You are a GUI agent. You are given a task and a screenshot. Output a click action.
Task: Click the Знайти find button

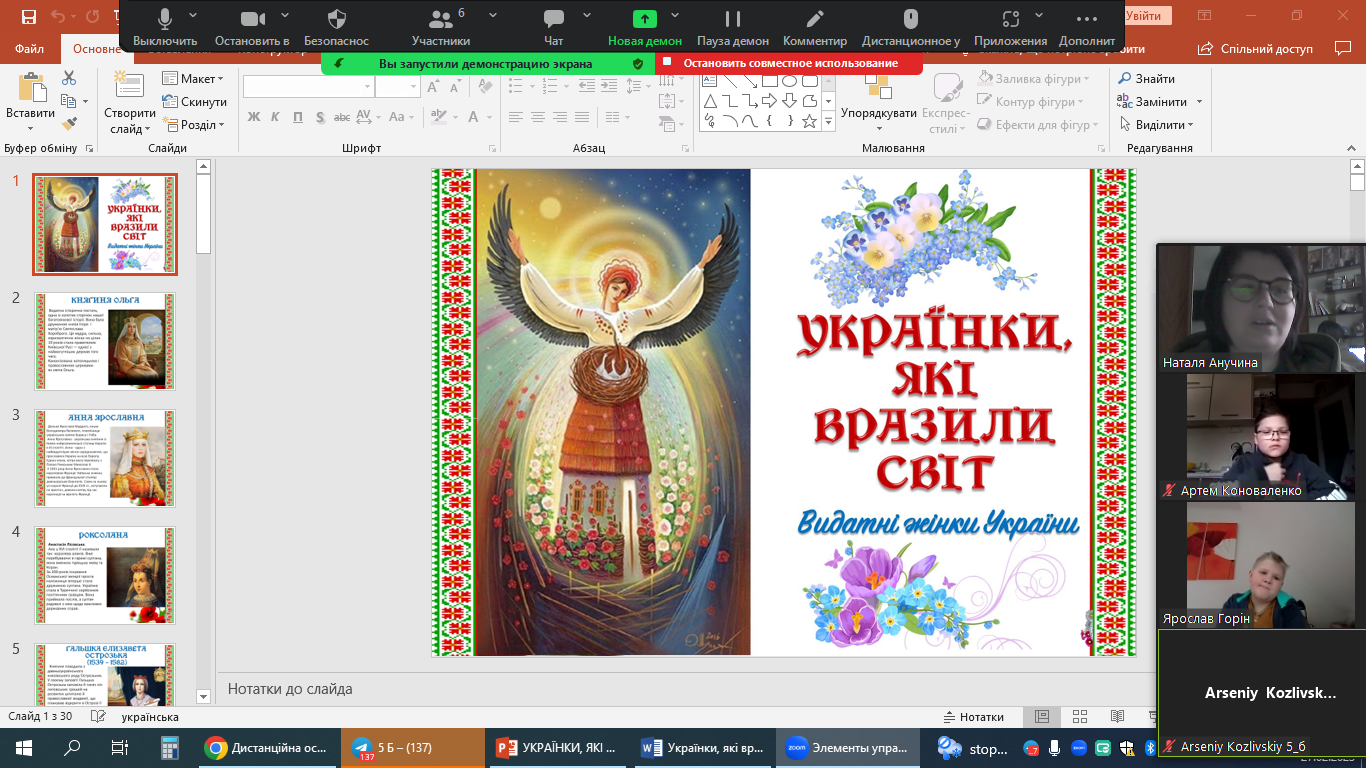point(1146,79)
